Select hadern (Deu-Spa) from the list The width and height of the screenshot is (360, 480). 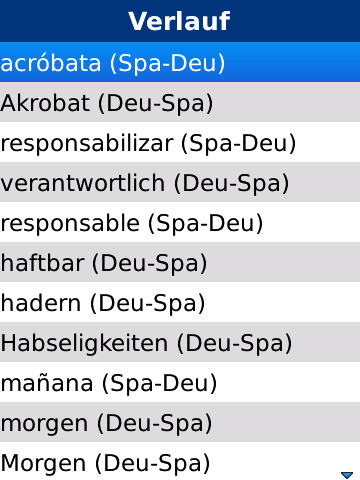pos(180,302)
